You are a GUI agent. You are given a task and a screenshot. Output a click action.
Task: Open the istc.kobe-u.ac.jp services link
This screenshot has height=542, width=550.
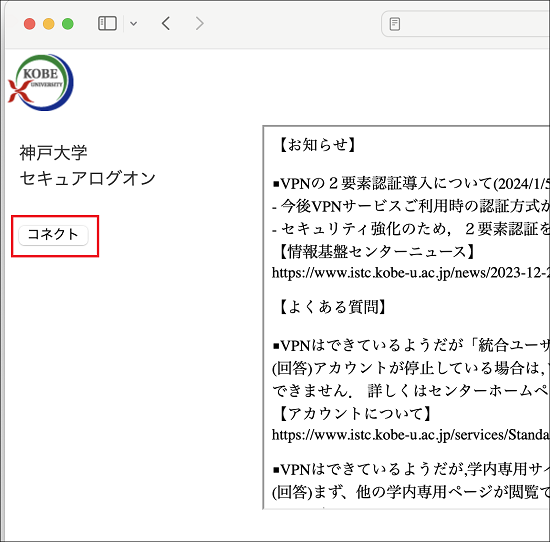[x=411, y=435]
